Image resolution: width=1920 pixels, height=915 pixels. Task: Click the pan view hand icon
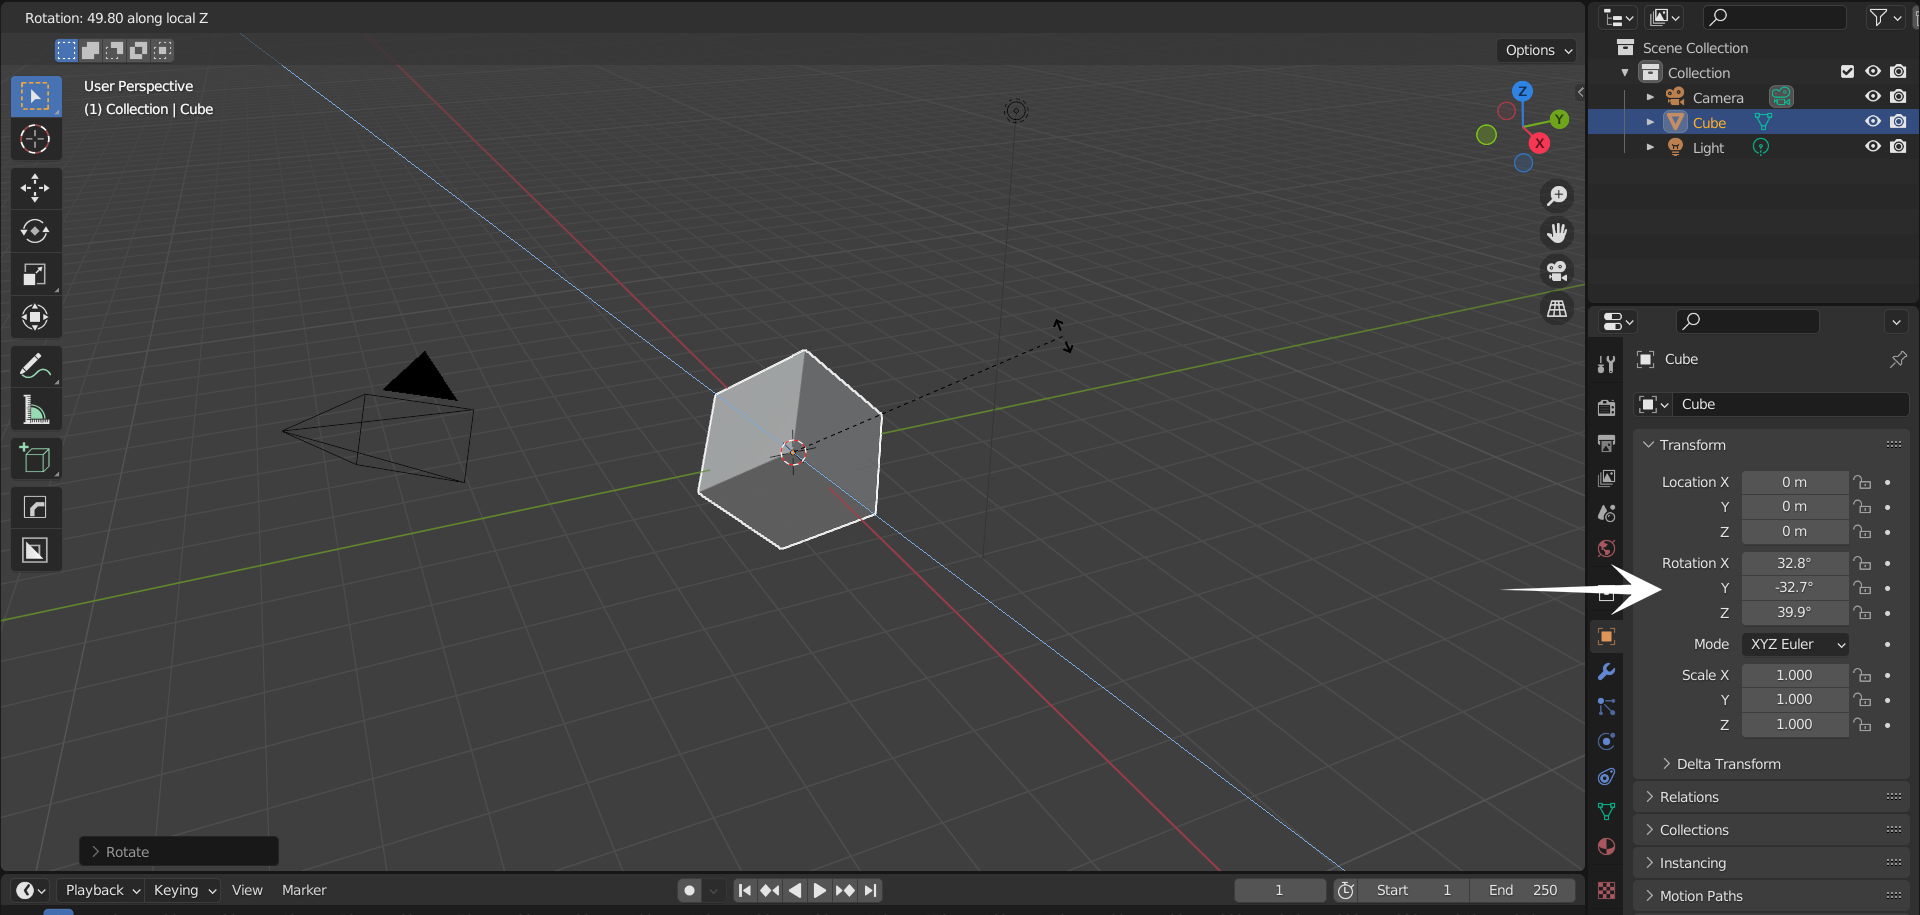[x=1557, y=233]
